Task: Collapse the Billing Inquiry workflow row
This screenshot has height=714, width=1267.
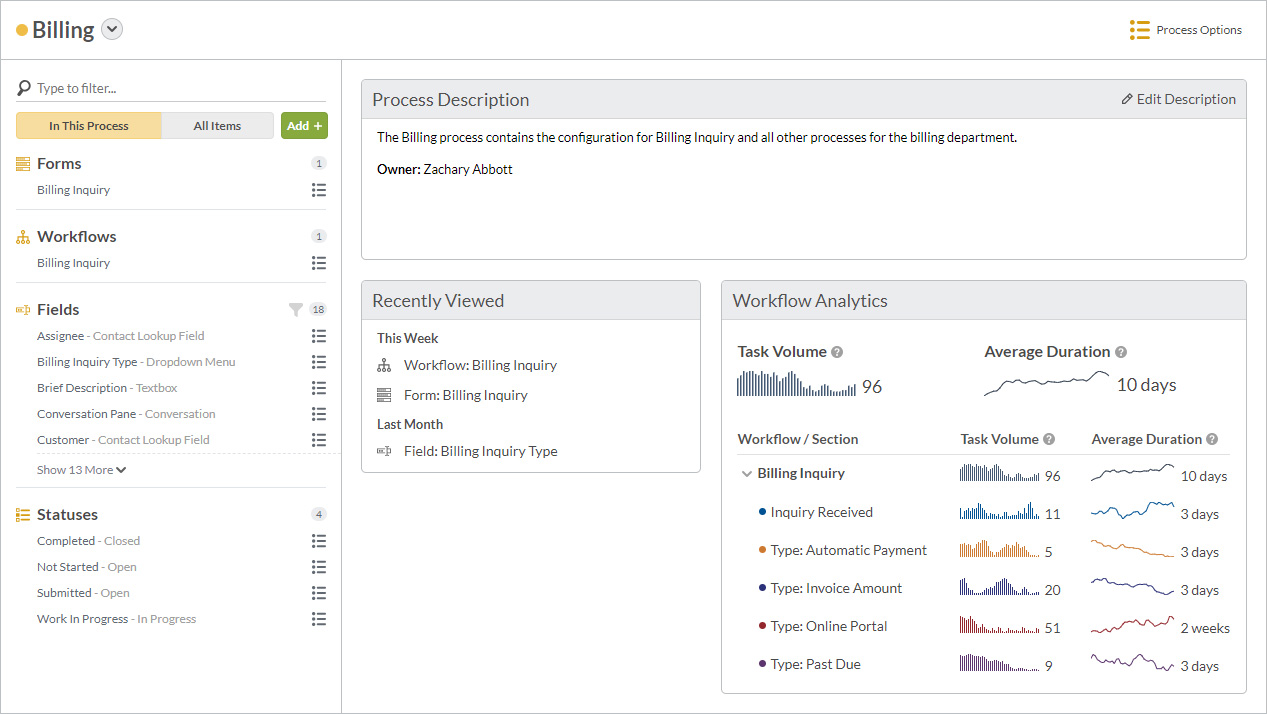Action: pyautogui.click(x=746, y=474)
